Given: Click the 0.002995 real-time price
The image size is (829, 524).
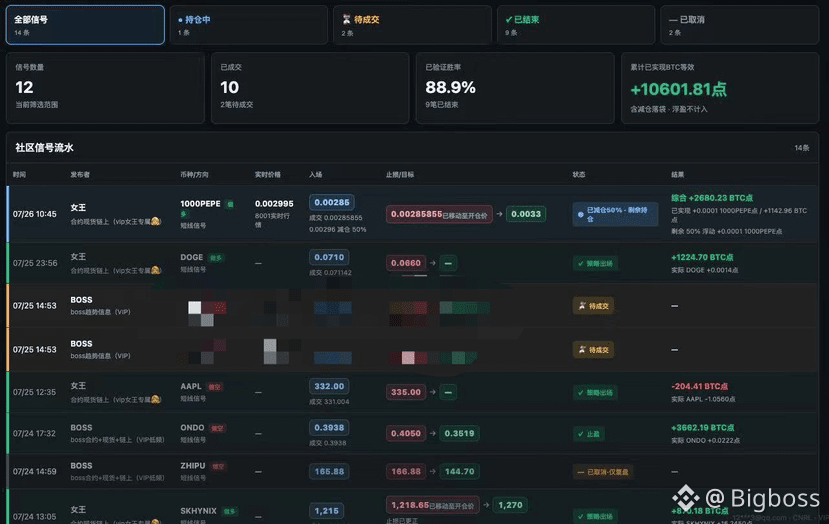Looking at the screenshot, I should (274, 204).
